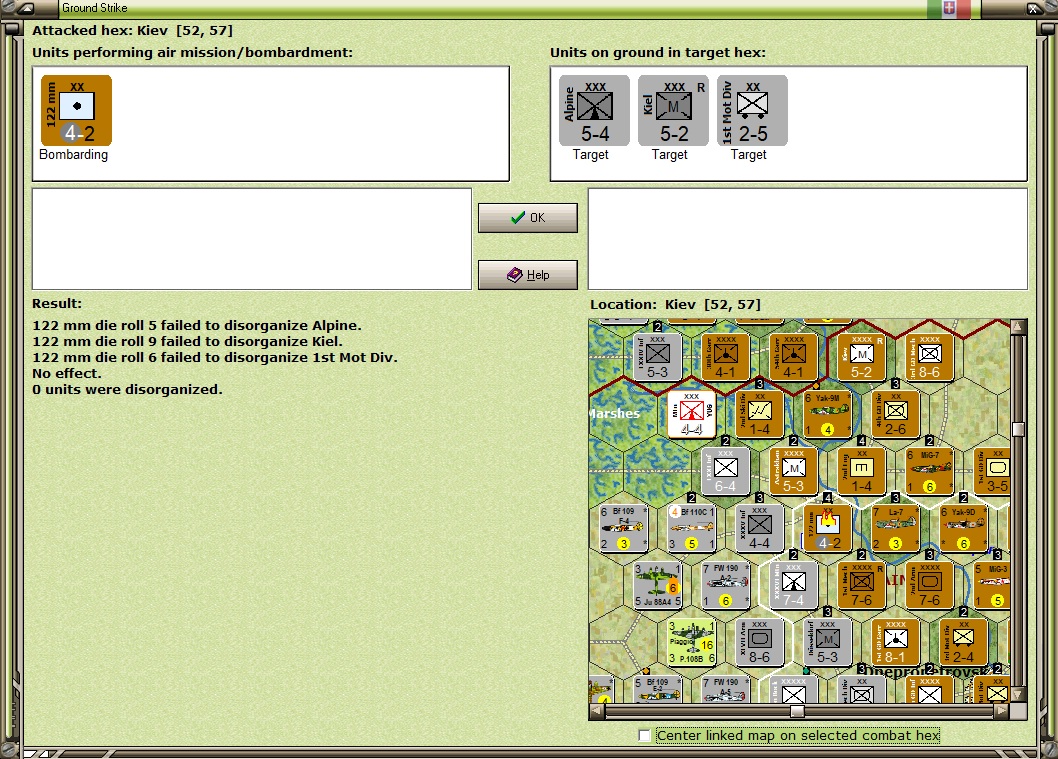
Task: Click the Ju 88A4 bomber counter on map
Action: coord(657,585)
